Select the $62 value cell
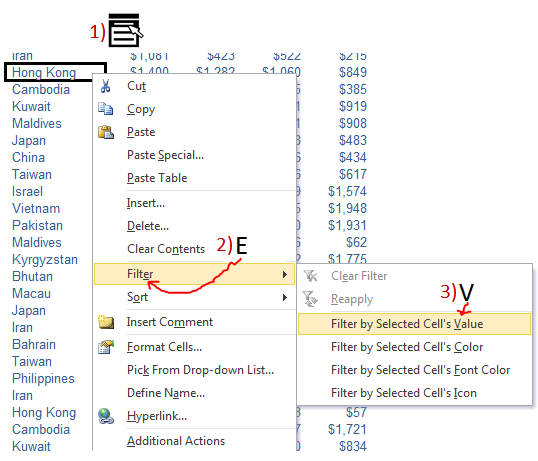The image size is (538, 461). (x=356, y=243)
